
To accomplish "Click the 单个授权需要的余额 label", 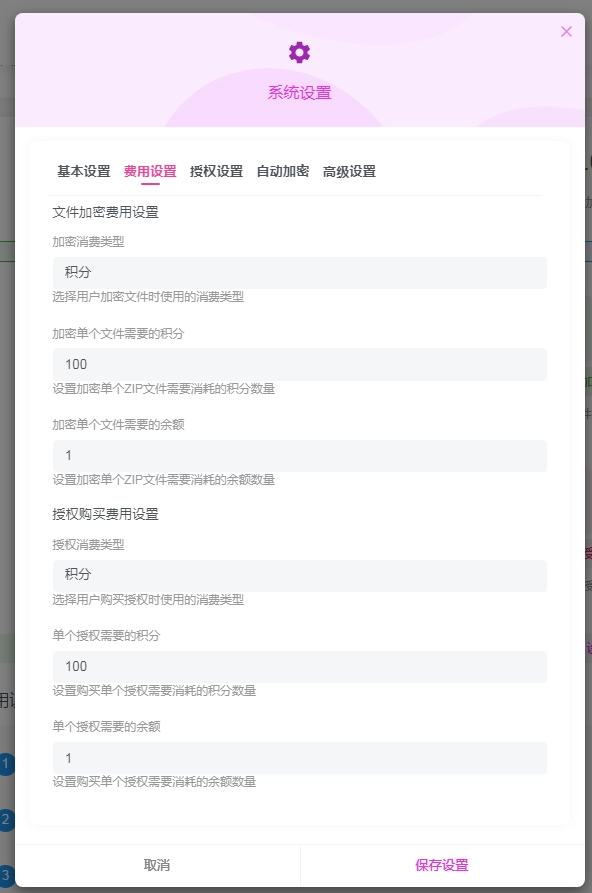I will click(x=107, y=727).
